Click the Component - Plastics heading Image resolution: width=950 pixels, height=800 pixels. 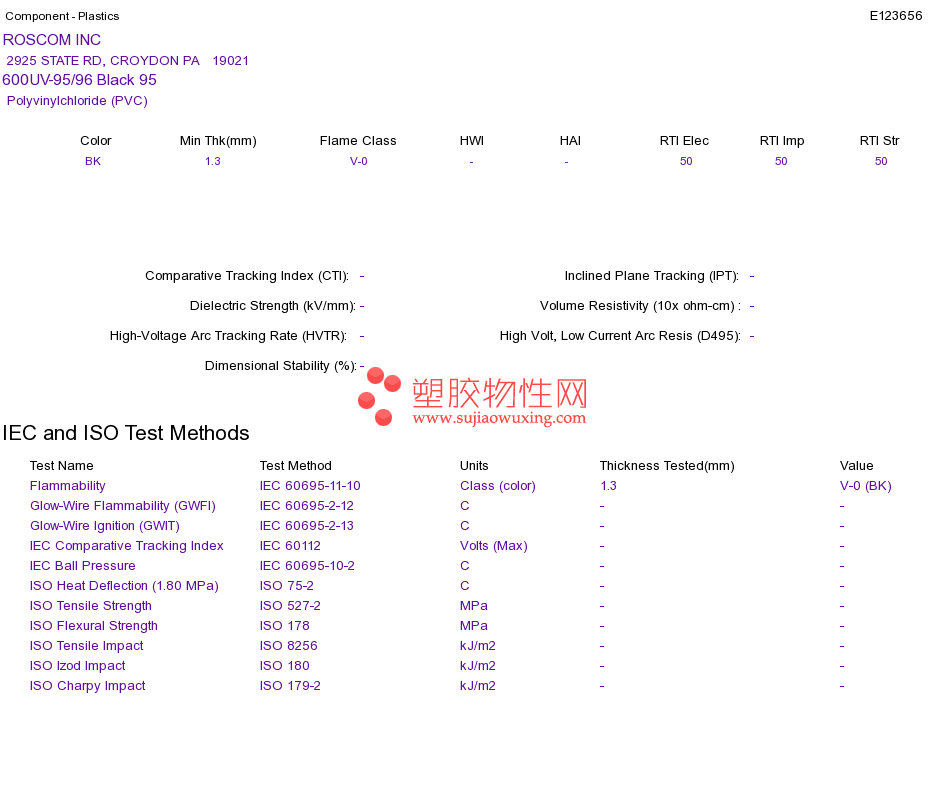pyautogui.click(x=62, y=16)
